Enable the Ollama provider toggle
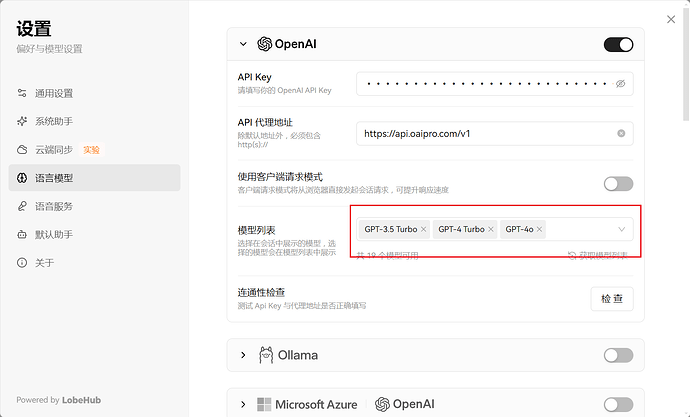 point(618,355)
